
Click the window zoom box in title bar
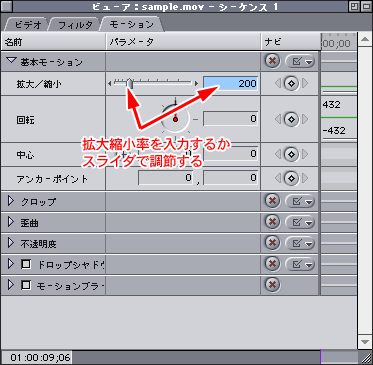tap(354, 6)
